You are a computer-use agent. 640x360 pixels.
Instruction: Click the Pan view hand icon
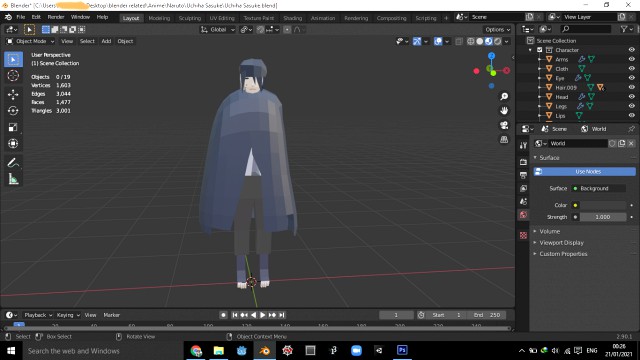point(504,111)
